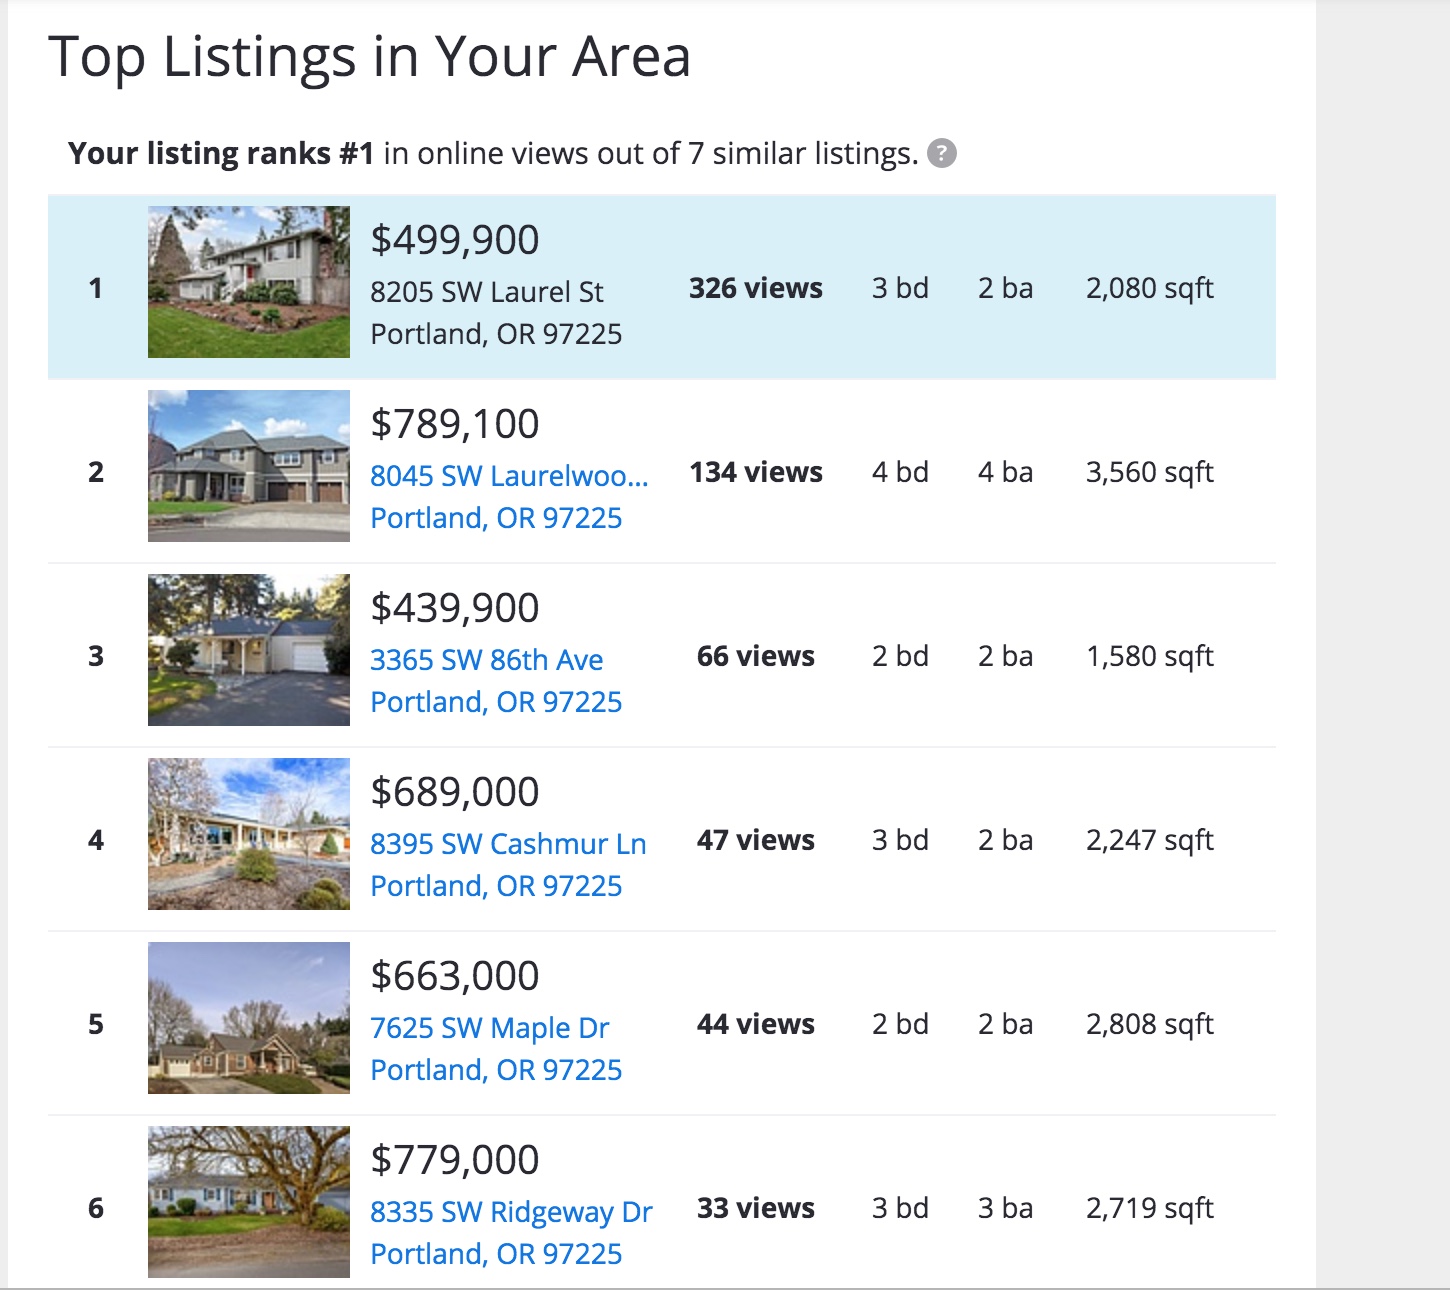Select the highlighted $499,900 price text
The height and width of the screenshot is (1296, 1450).
[455, 240]
